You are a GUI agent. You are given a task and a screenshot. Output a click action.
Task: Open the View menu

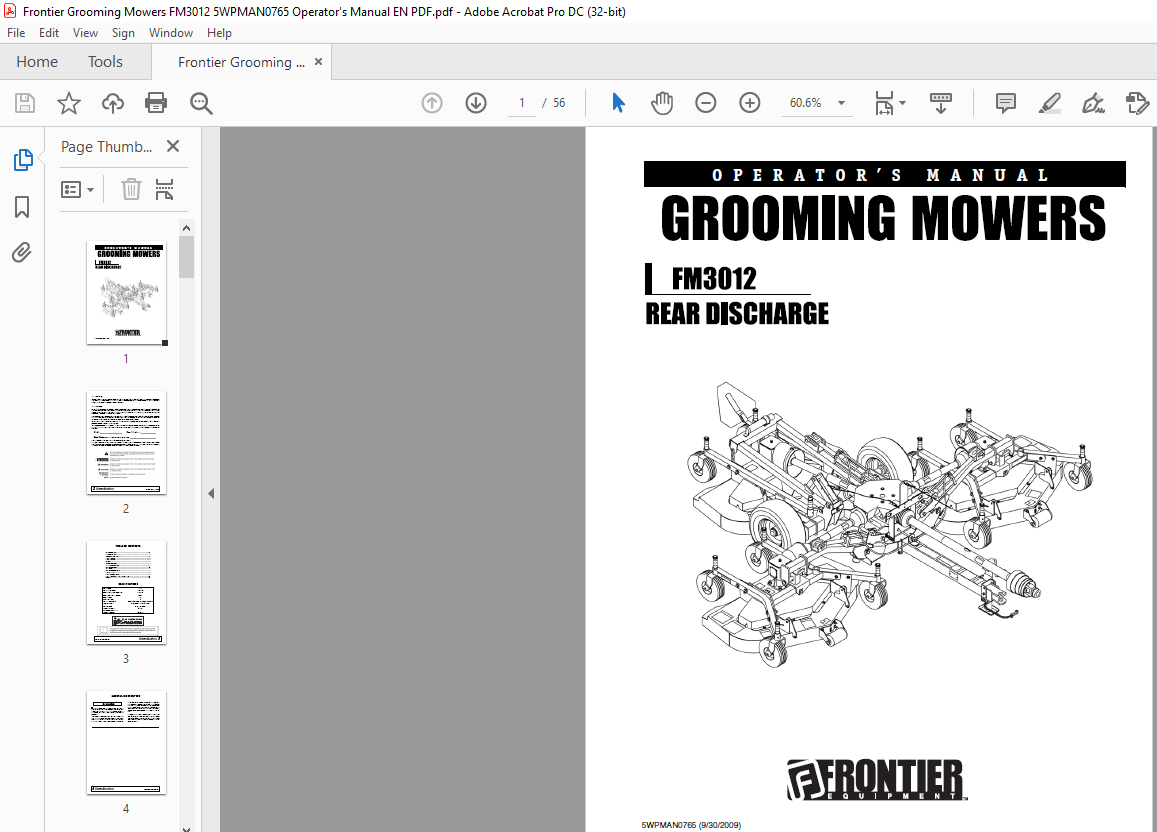tap(85, 32)
